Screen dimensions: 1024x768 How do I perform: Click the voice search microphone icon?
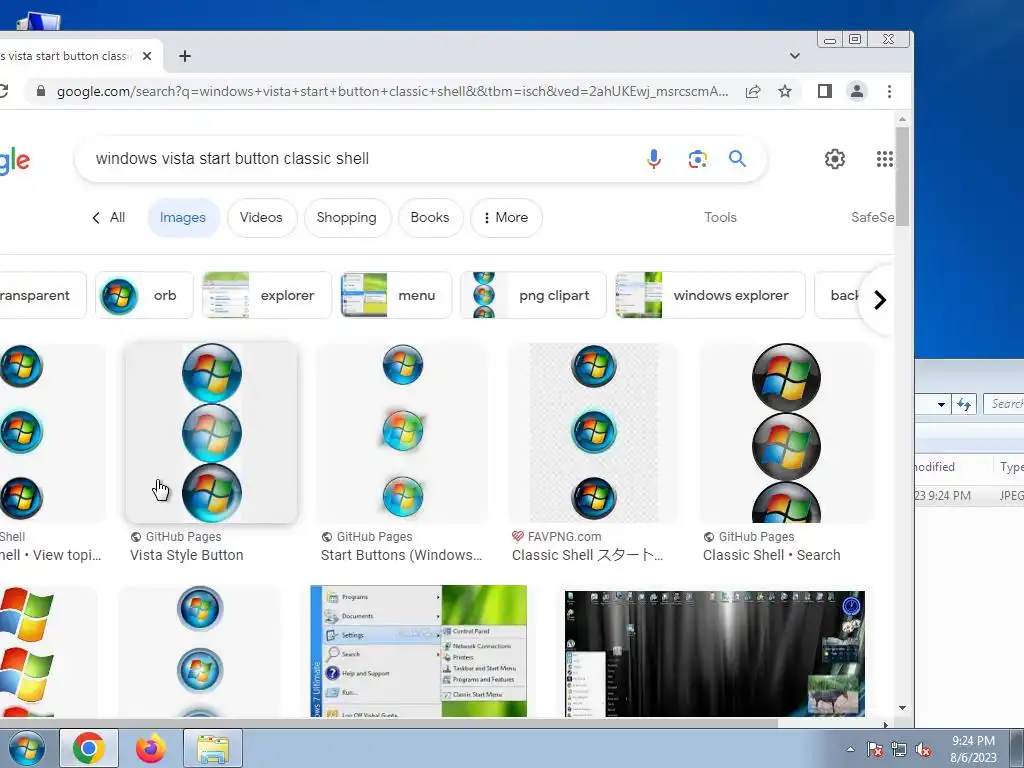654,159
